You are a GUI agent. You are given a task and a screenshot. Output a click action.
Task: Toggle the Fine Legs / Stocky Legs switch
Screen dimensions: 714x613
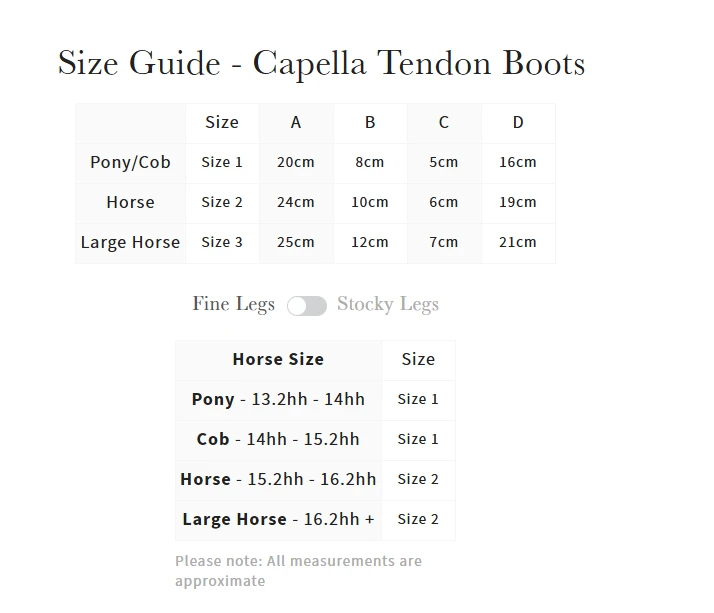[307, 306]
